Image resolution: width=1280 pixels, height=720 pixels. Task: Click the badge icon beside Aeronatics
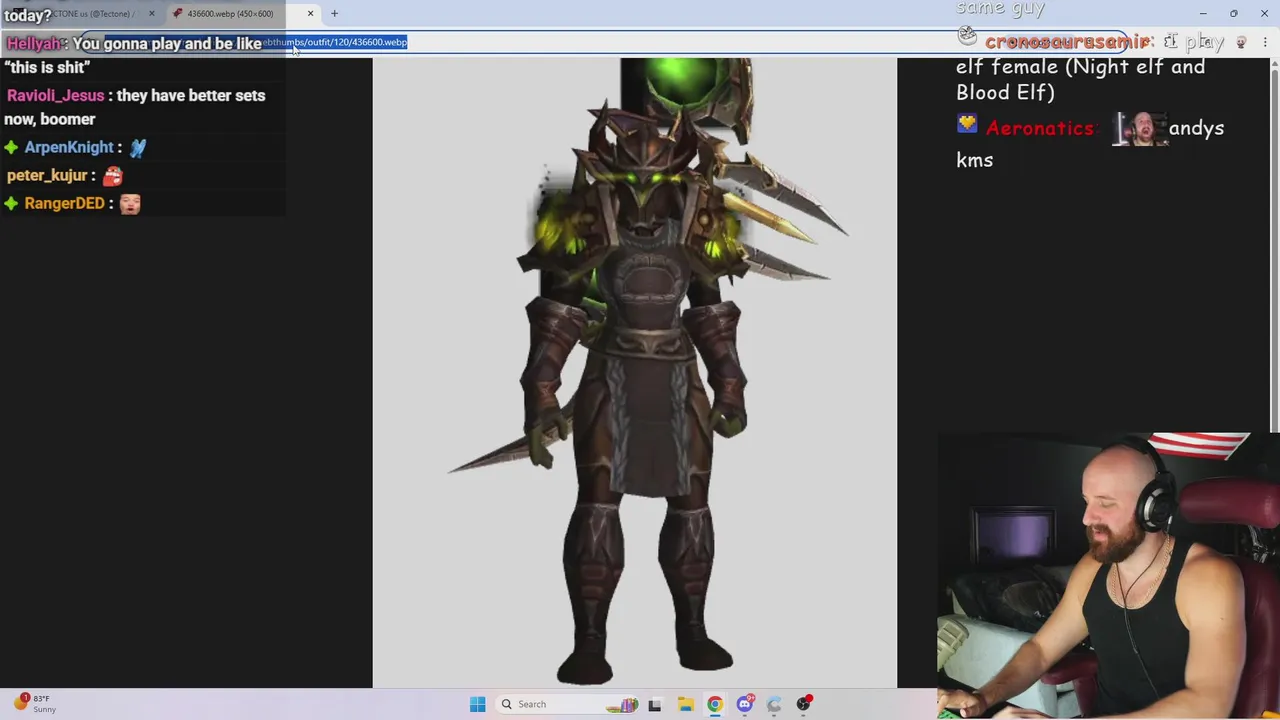pos(966,124)
